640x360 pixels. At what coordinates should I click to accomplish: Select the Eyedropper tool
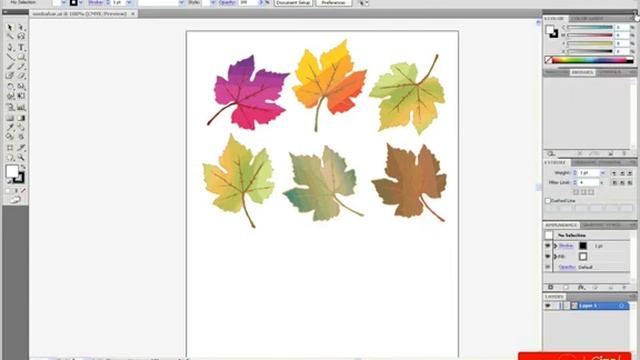[x=10, y=128]
